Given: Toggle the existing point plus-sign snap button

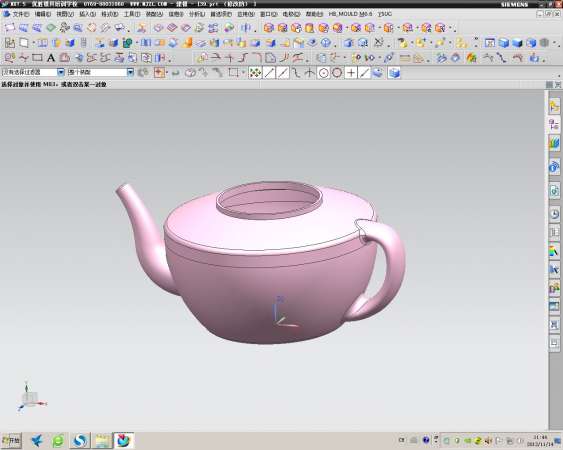Looking at the screenshot, I should (351, 73).
